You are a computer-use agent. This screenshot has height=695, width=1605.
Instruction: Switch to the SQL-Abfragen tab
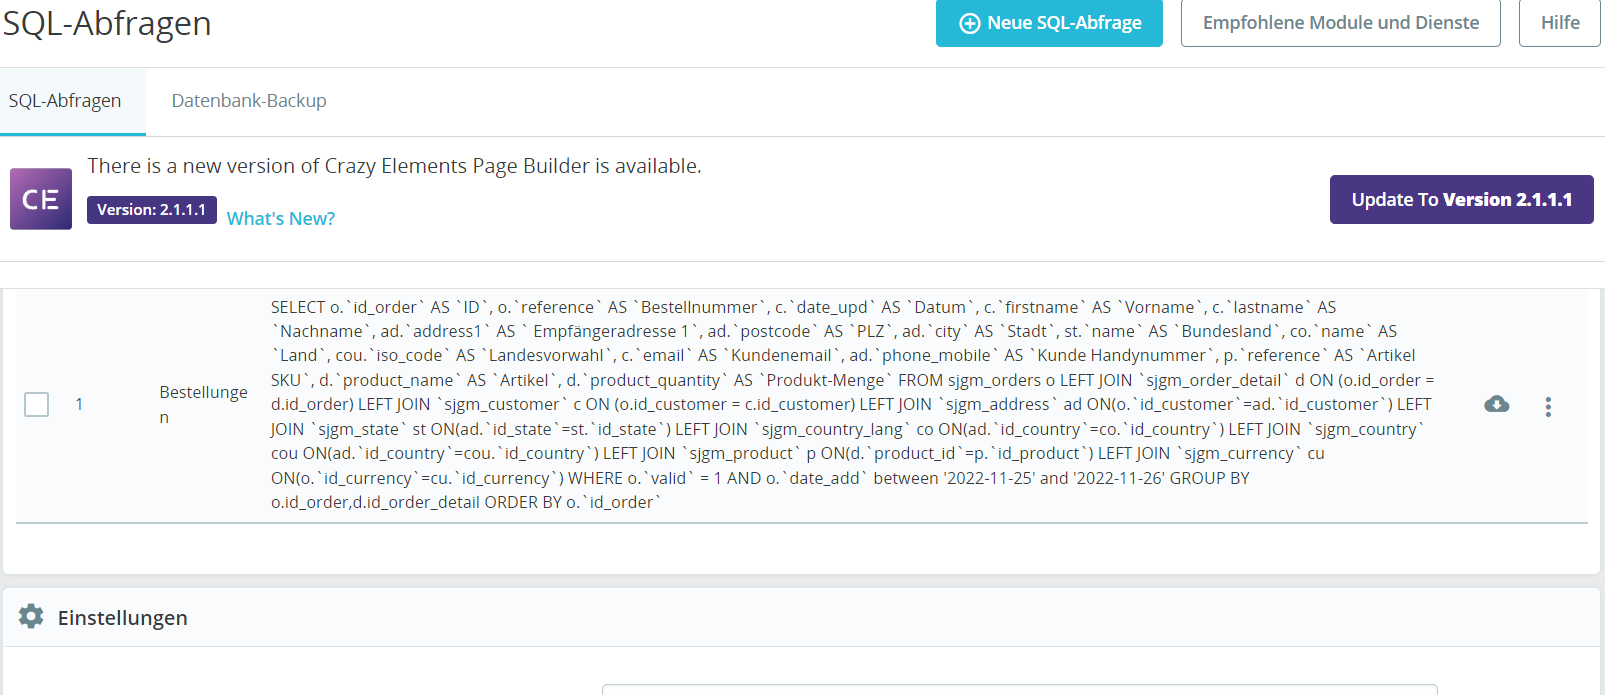(65, 101)
